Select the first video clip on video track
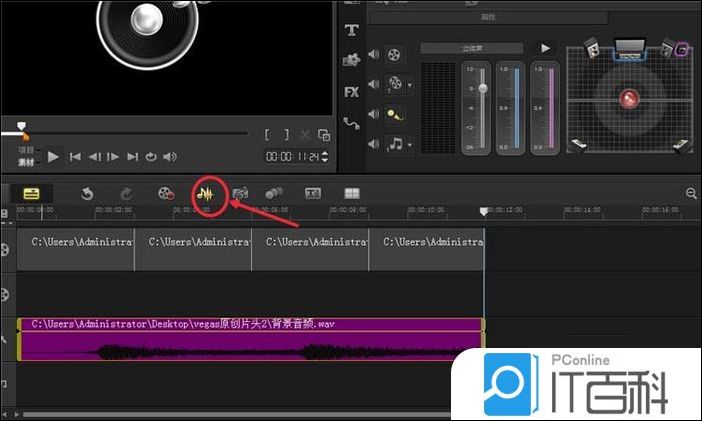702x421 pixels. click(x=76, y=249)
